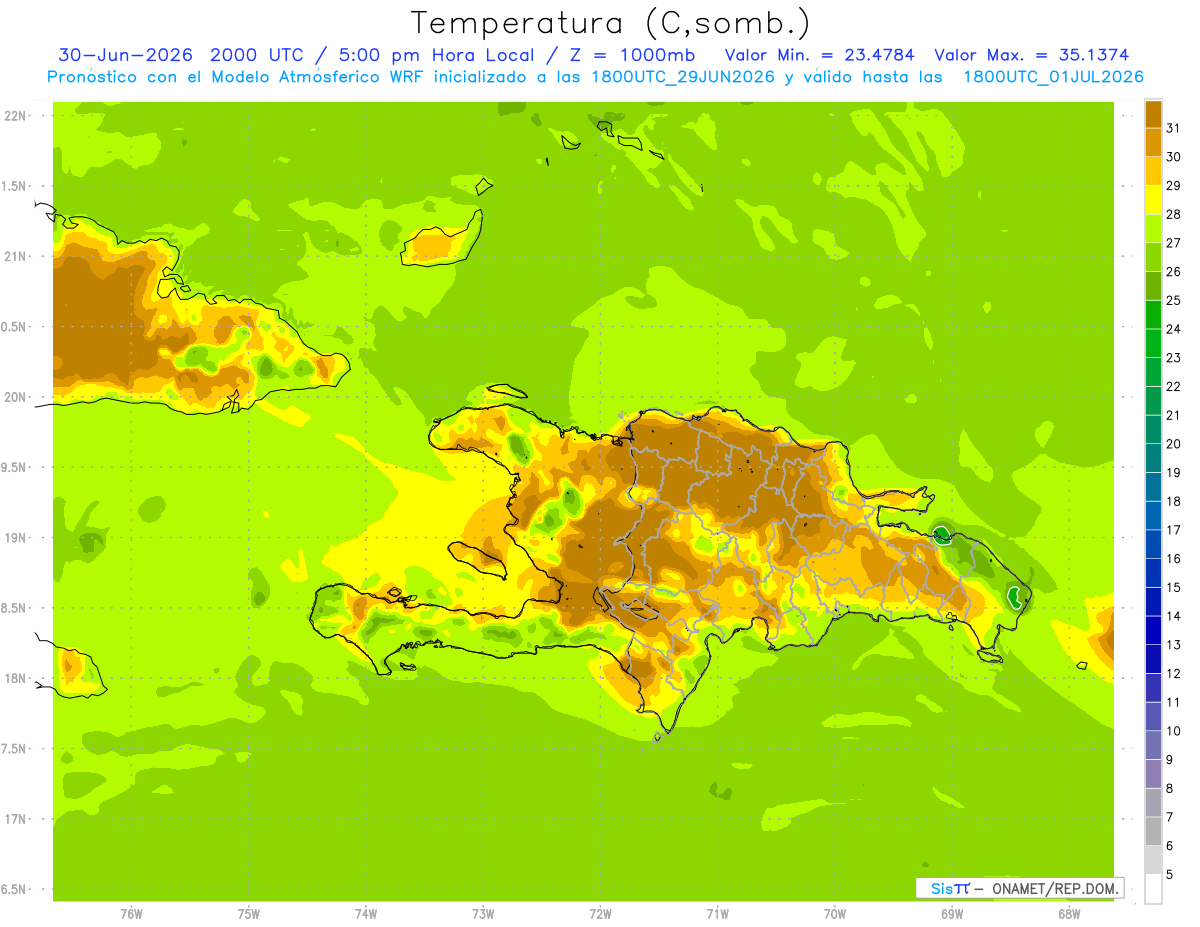Select legend value '10' on the color bar

(1173, 731)
